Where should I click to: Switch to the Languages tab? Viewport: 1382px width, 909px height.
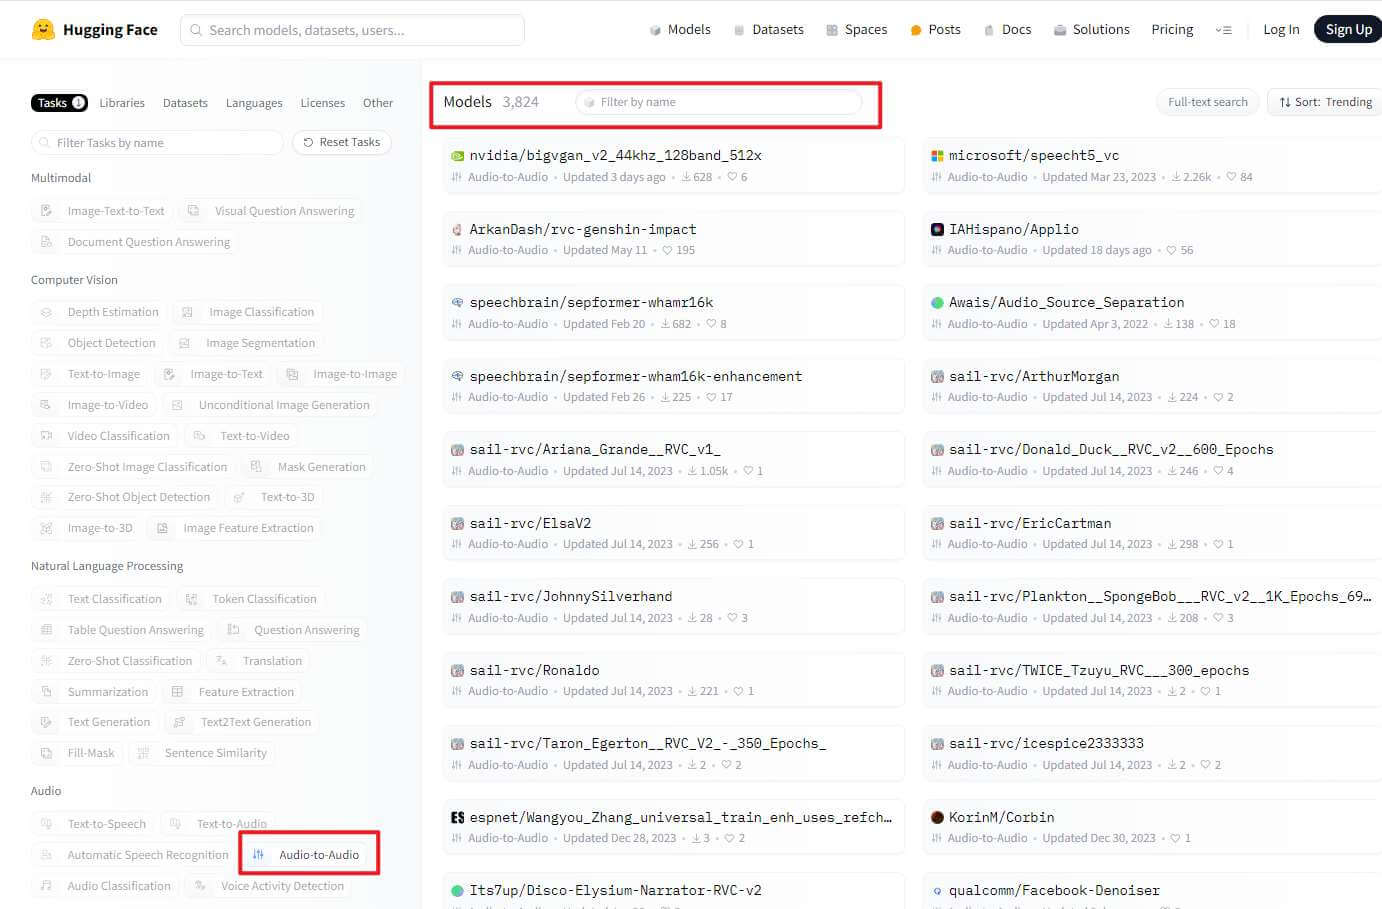254,103
